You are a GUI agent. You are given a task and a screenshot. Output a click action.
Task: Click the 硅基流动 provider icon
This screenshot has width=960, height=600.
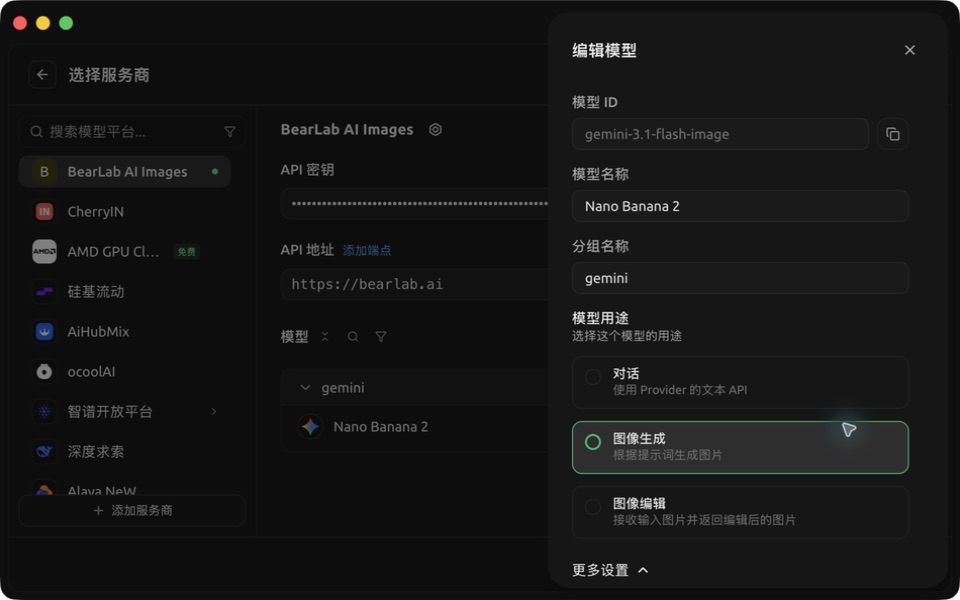point(44,292)
